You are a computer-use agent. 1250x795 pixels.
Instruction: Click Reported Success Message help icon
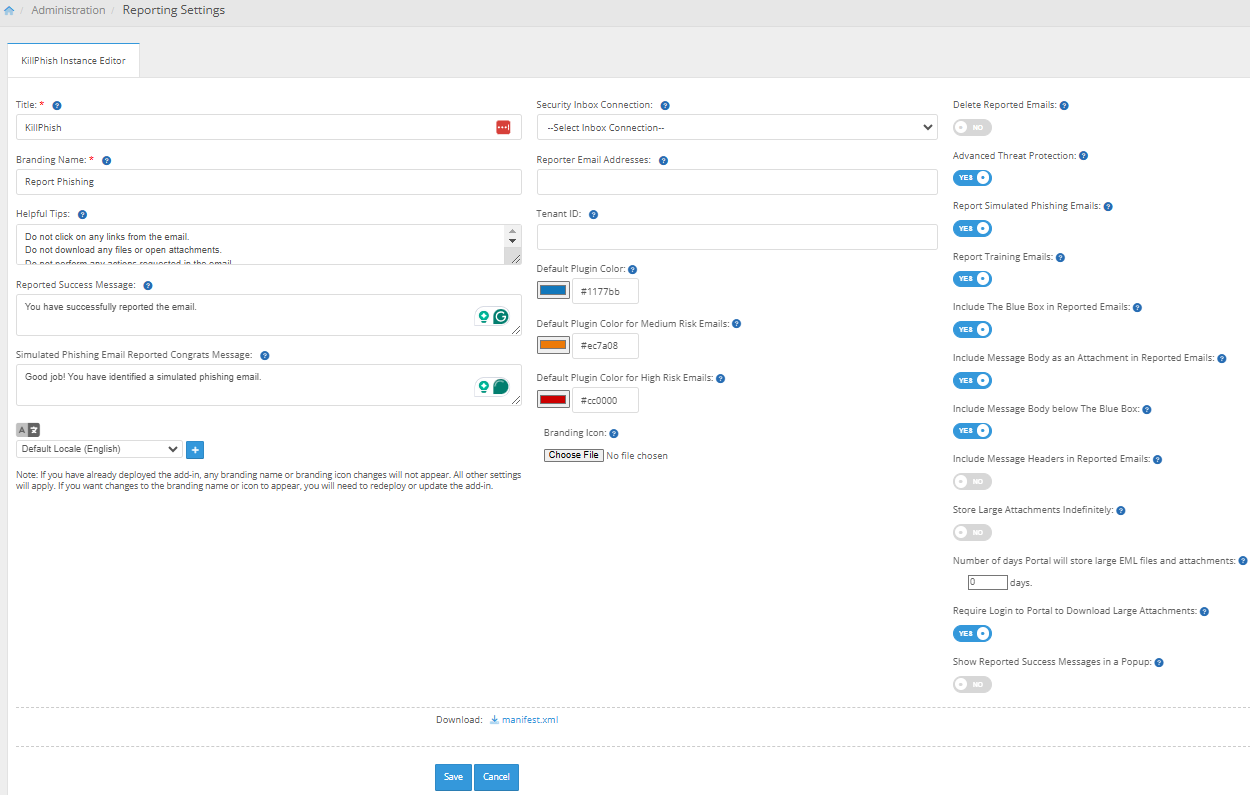(x=148, y=285)
